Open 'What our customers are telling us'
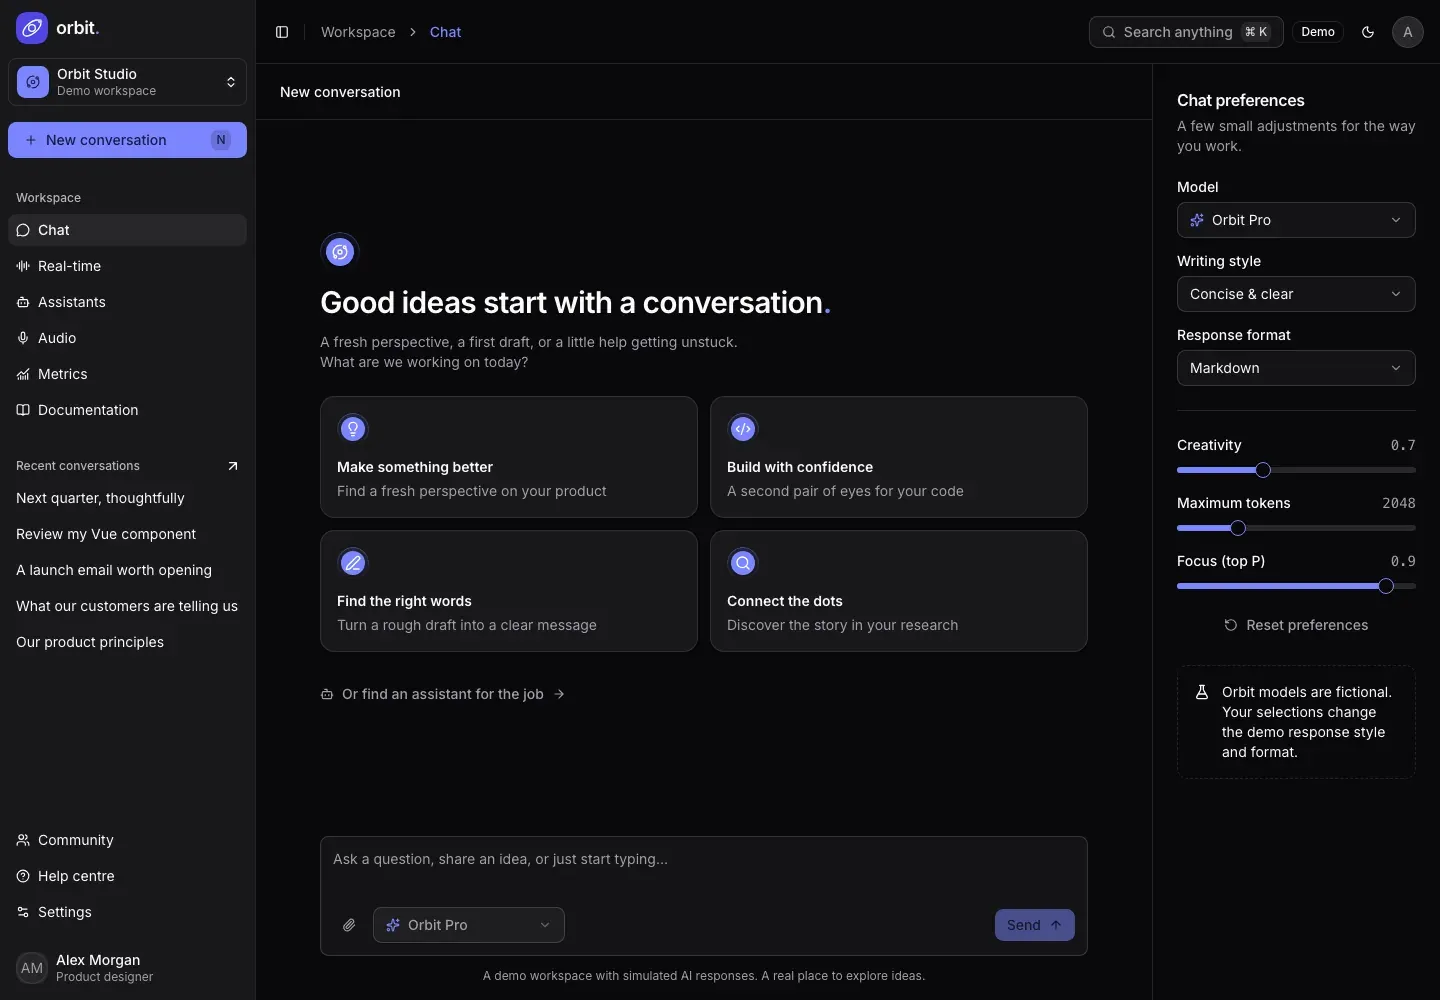 [127, 606]
